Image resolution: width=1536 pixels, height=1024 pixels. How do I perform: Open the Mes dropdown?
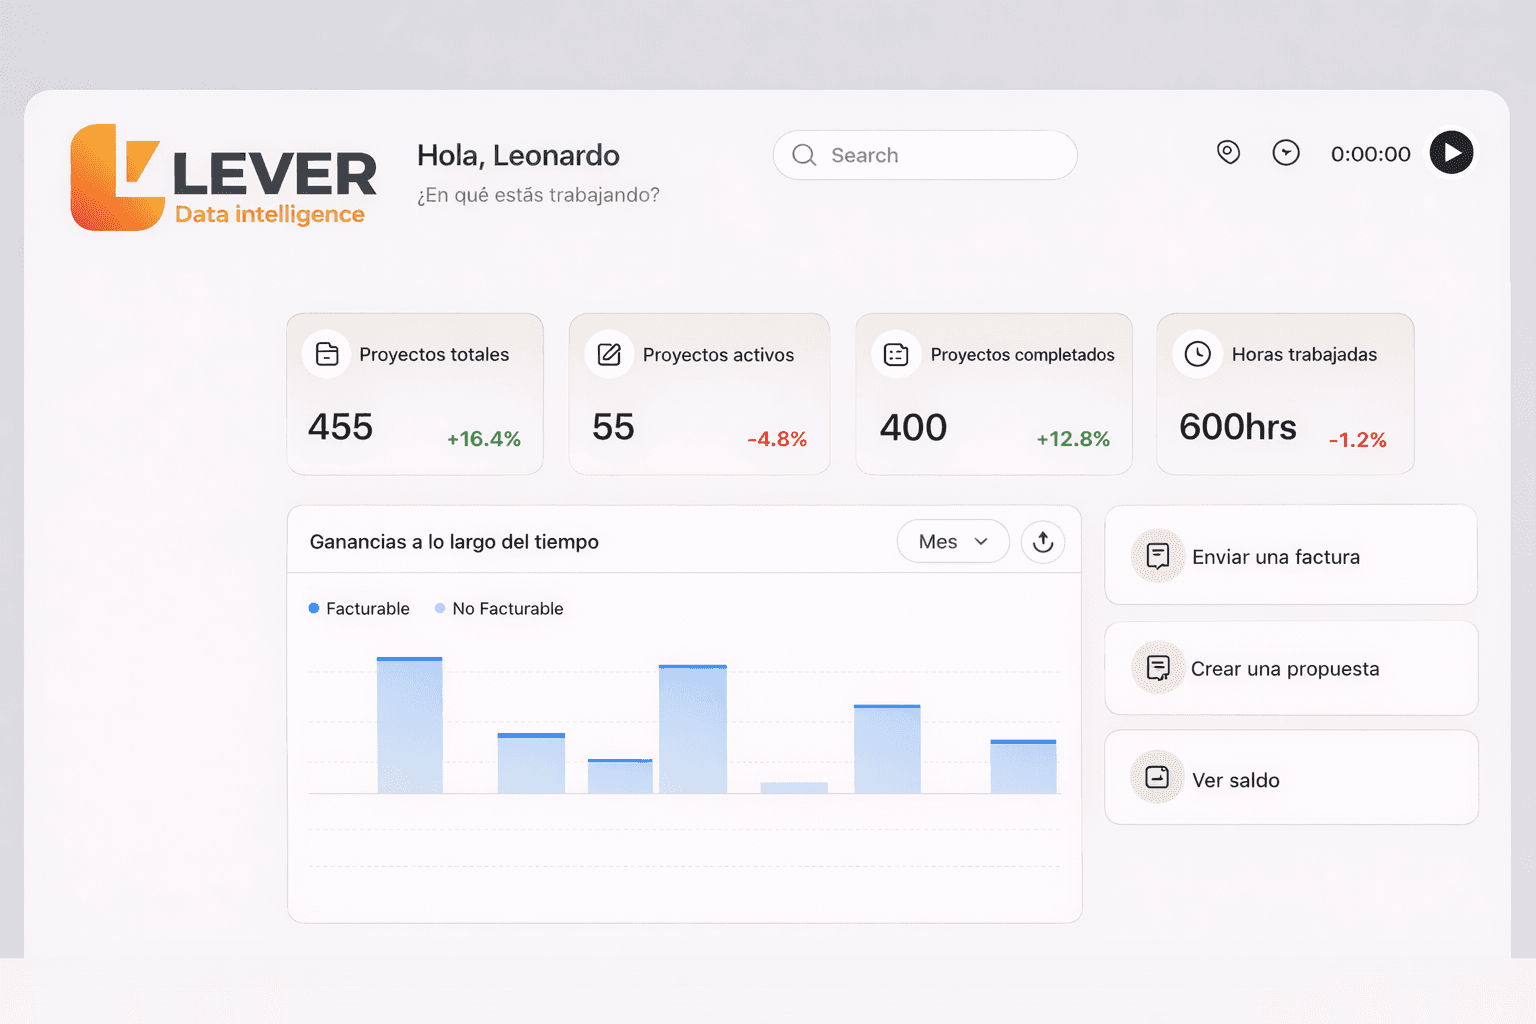pyautogui.click(x=952, y=541)
